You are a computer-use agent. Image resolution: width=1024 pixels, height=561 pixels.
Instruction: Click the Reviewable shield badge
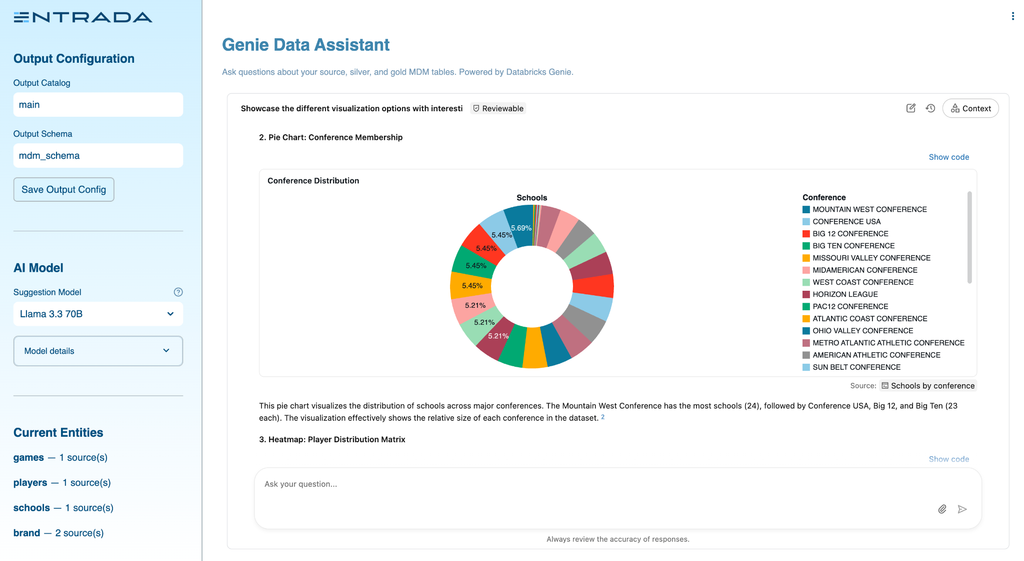[x=498, y=108]
